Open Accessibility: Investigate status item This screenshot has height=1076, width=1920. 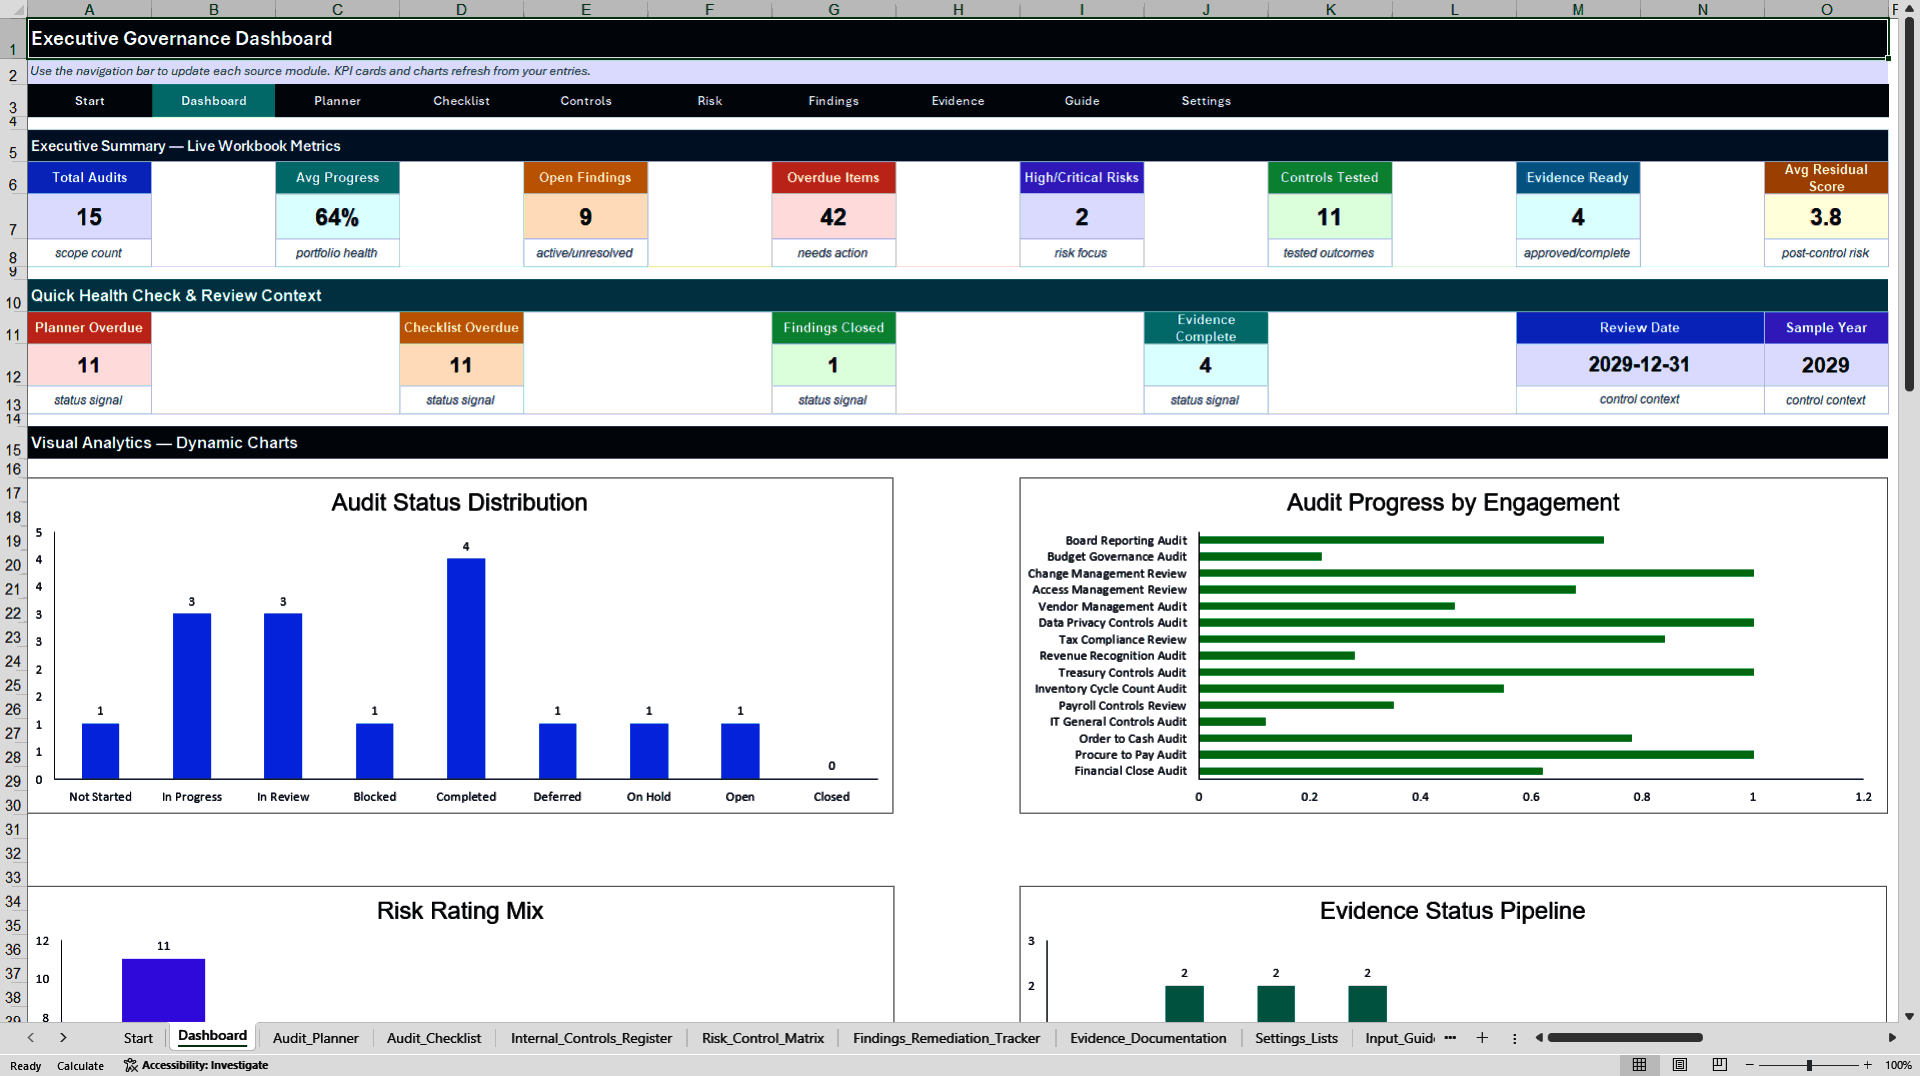click(x=196, y=1065)
